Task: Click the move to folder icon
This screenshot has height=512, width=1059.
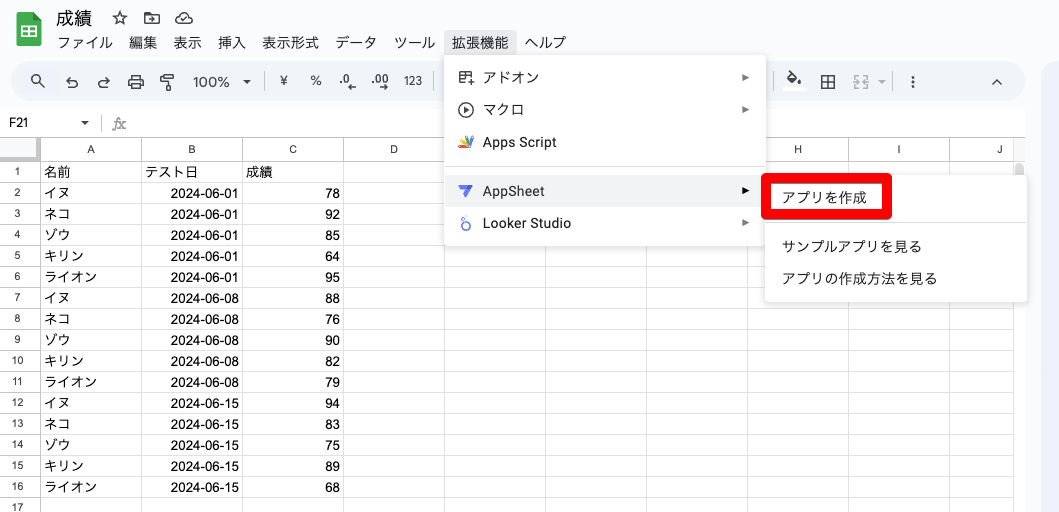Action: click(151, 18)
